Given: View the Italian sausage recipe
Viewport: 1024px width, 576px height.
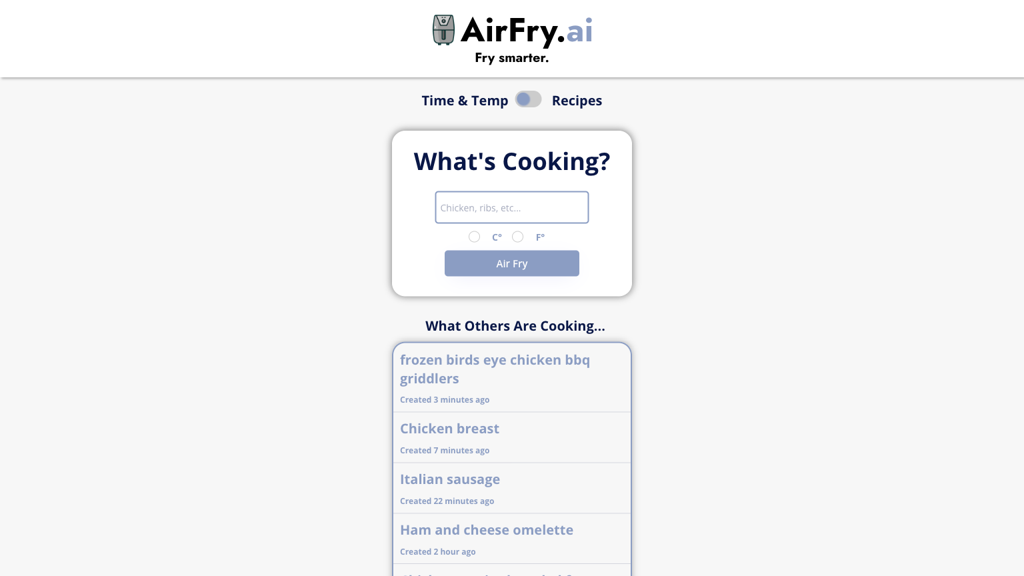Looking at the screenshot, I should pos(449,479).
